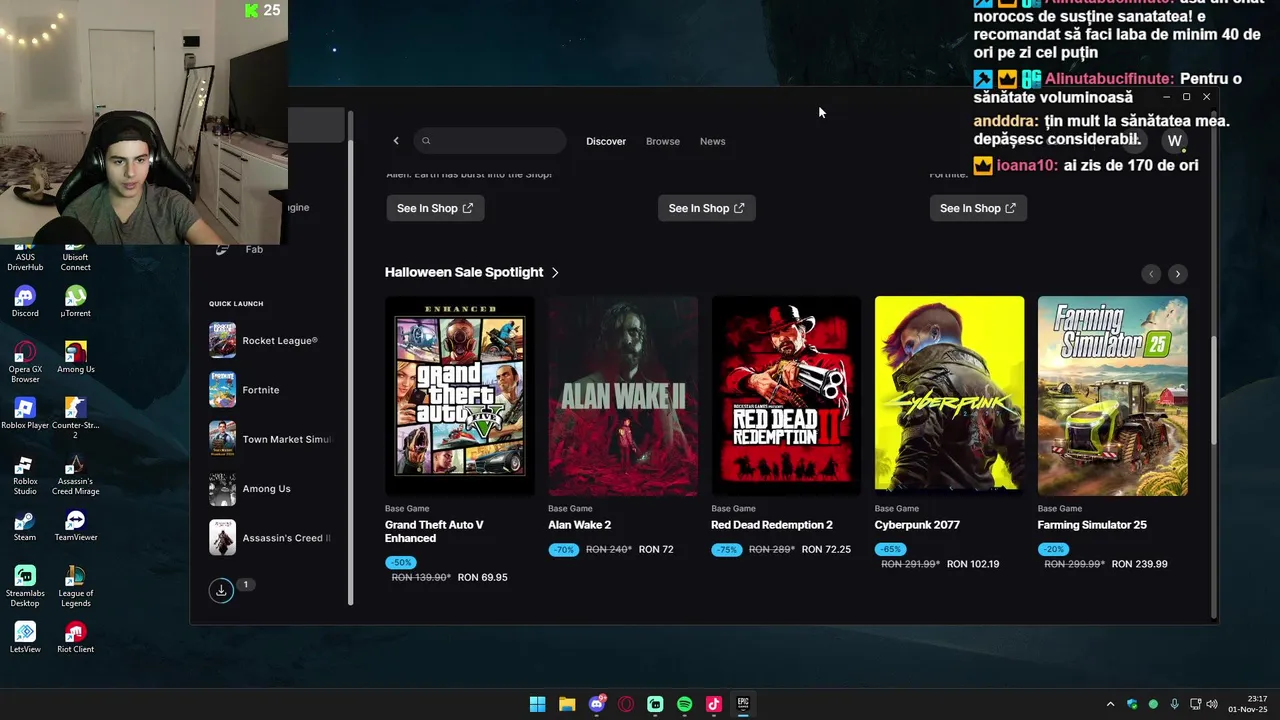
Task: Open the Counter-Strike 2 desktop shortcut
Action: click(75, 418)
